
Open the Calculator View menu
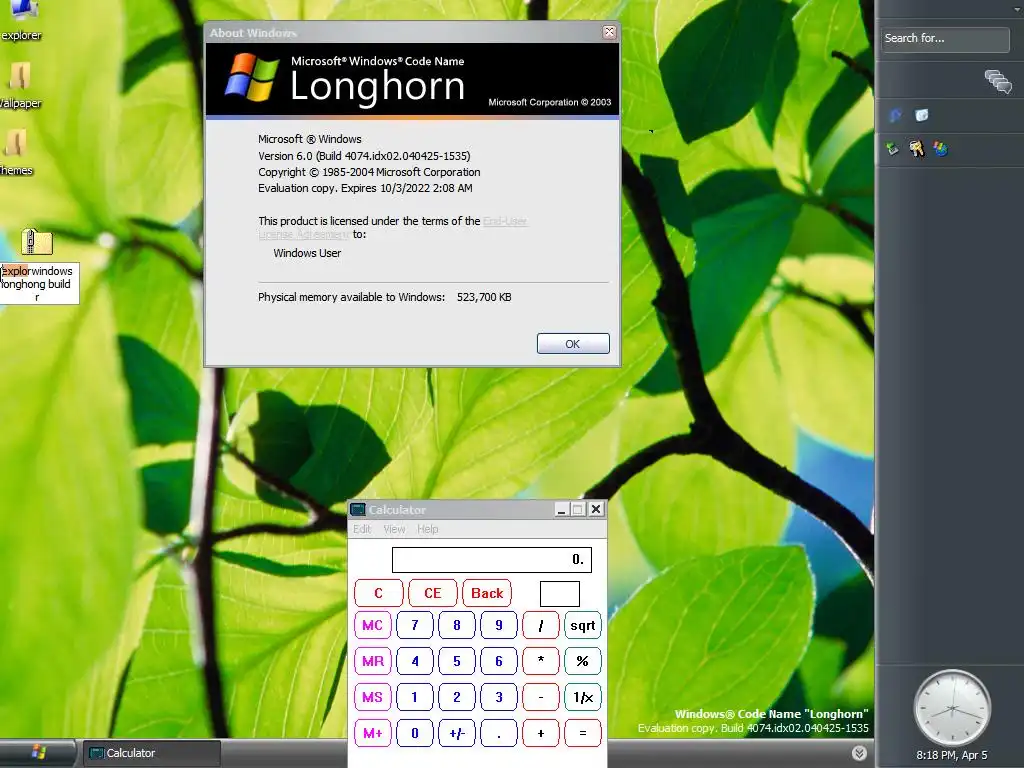394,529
